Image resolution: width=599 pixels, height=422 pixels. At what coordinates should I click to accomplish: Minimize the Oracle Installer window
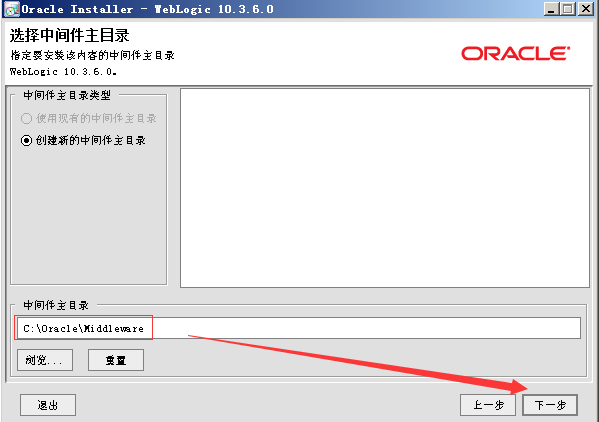tap(551, 9)
